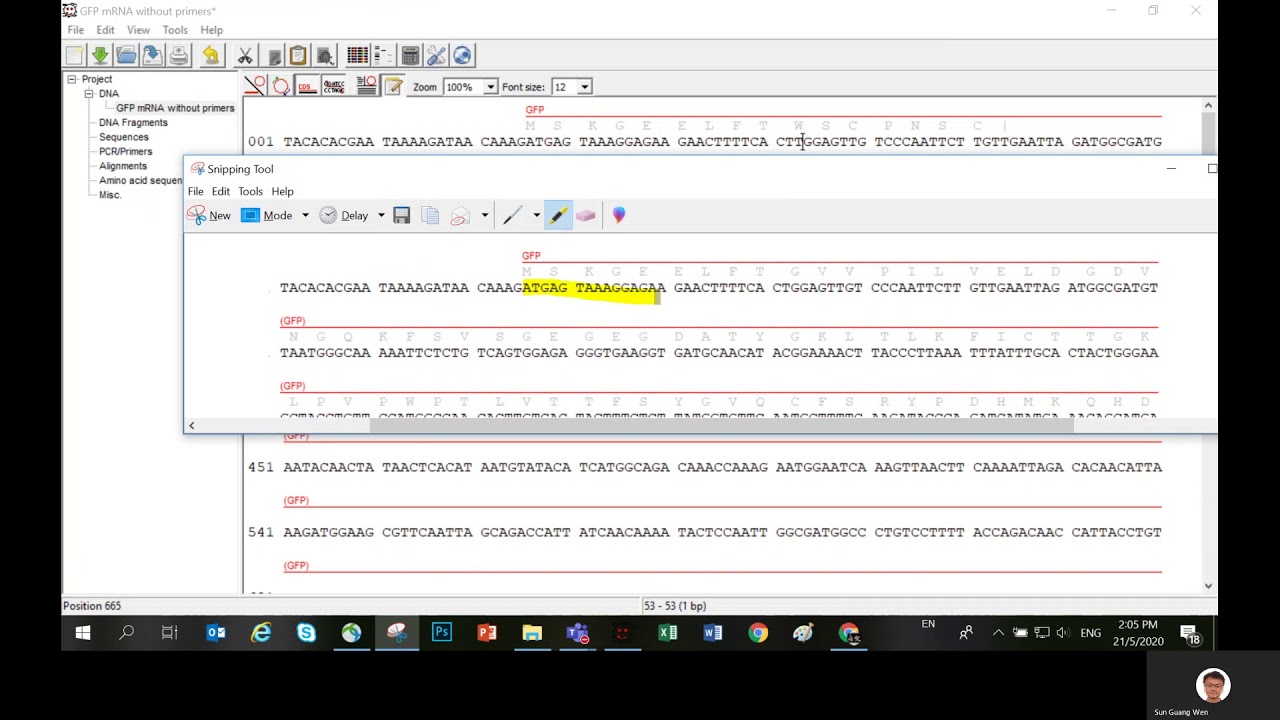This screenshot has height=720, width=1280.
Task: Click the New project icon in main toolbar
Action: click(x=75, y=56)
